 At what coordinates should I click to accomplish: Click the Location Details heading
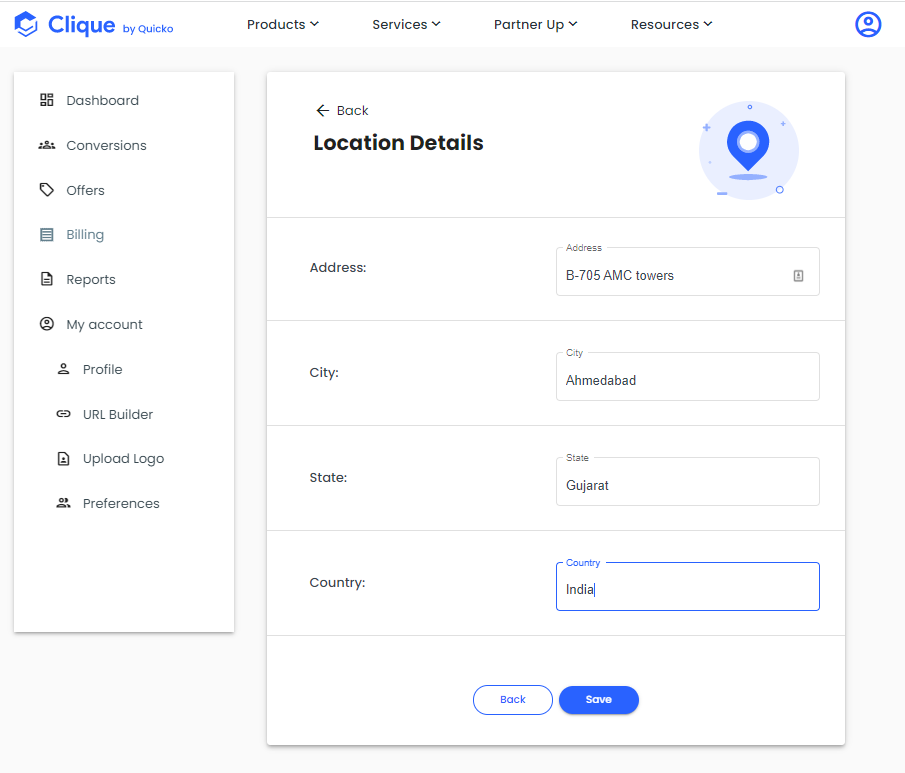coord(398,143)
